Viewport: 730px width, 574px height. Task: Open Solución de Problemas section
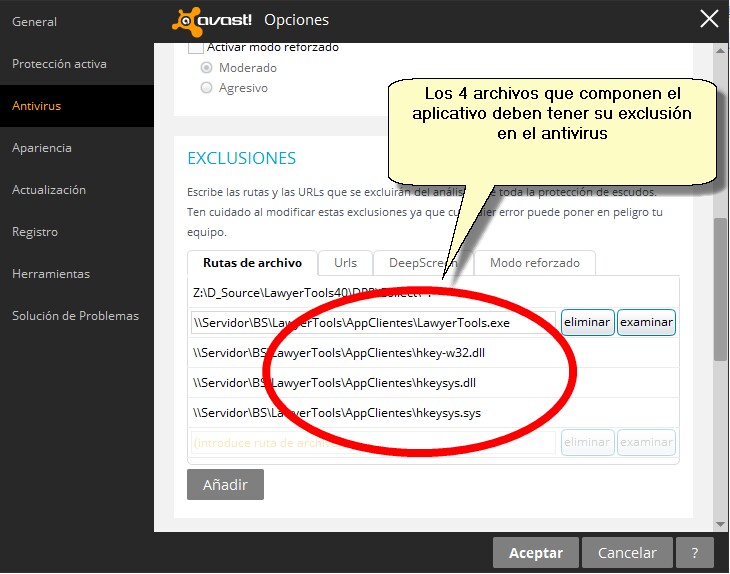[75, 316]
